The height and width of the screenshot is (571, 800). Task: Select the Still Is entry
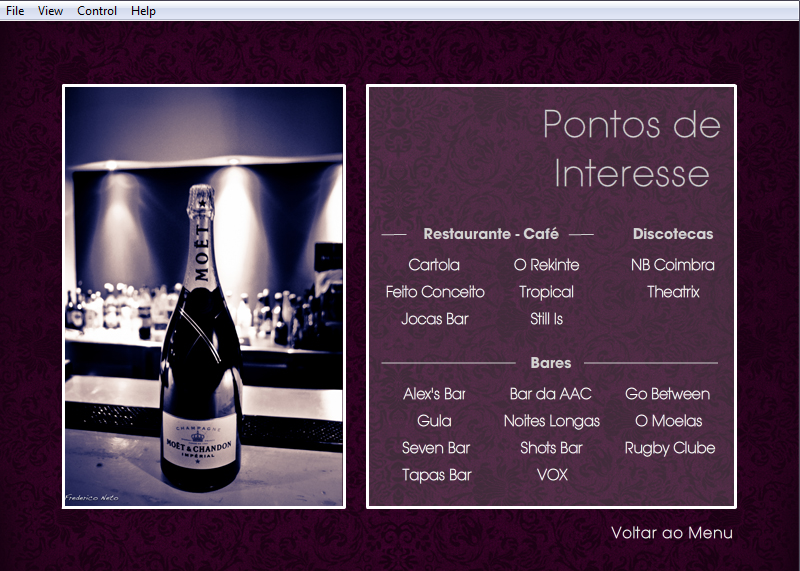pyautogui.click(x=546, y=319)
